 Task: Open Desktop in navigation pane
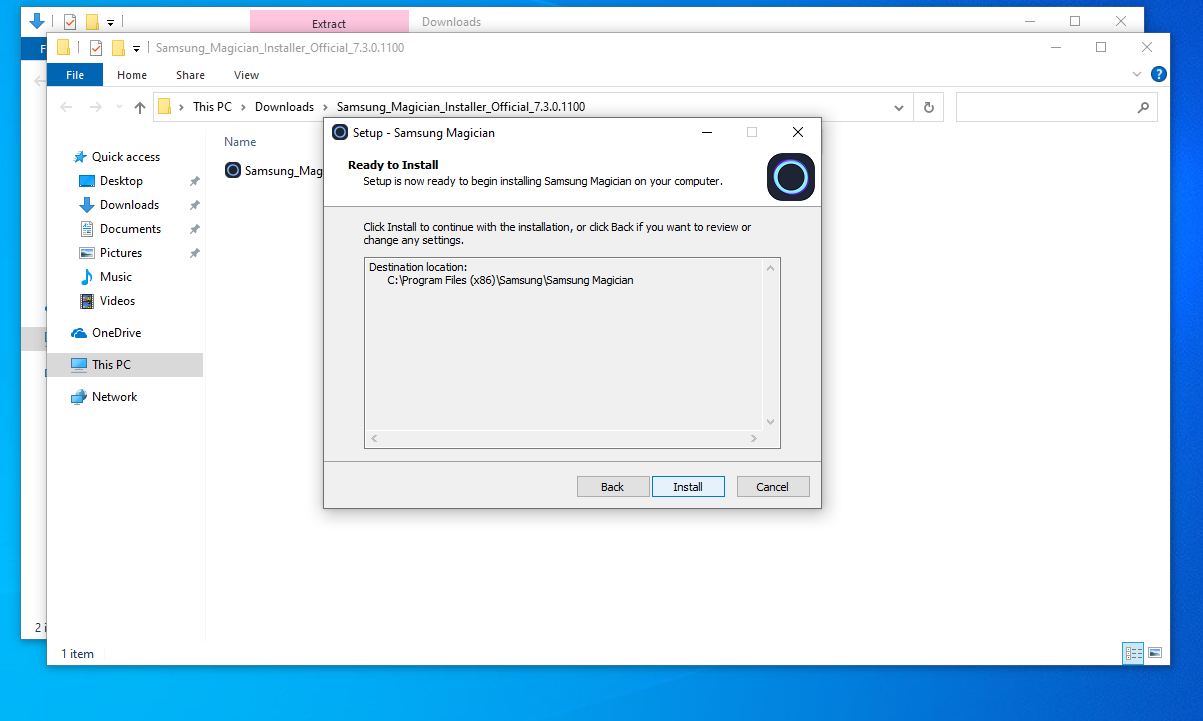(121, 181)
